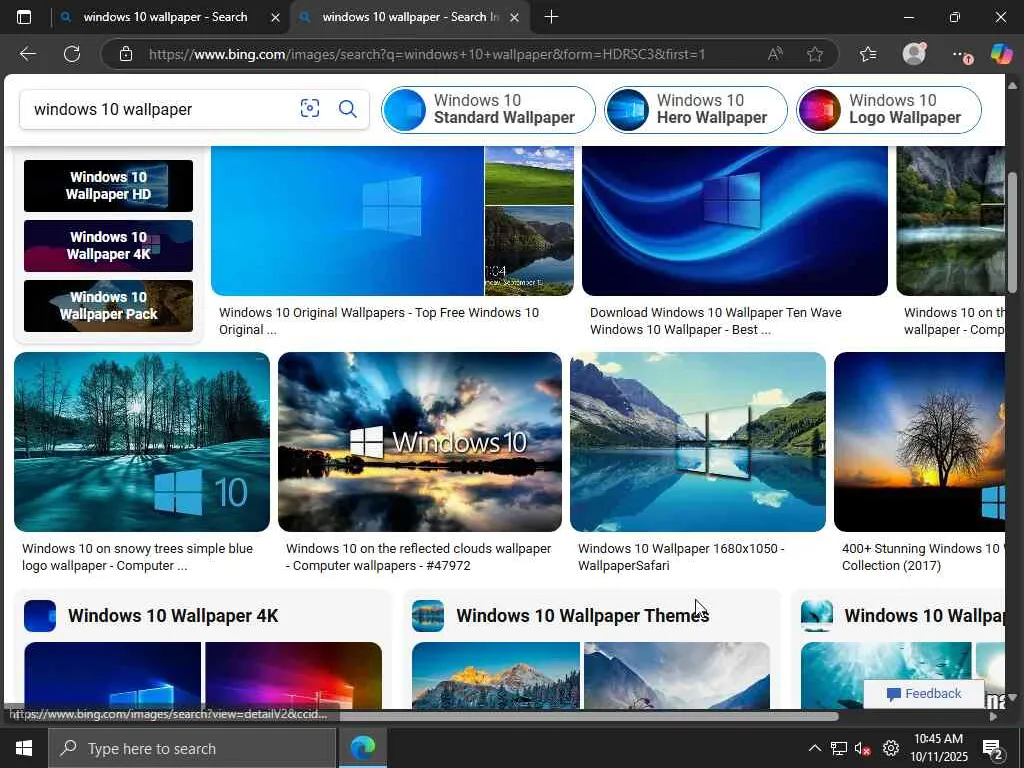Open the mountain lake 1680x1050 wallpaper
1024x768 pixels.
coord(698,442)
